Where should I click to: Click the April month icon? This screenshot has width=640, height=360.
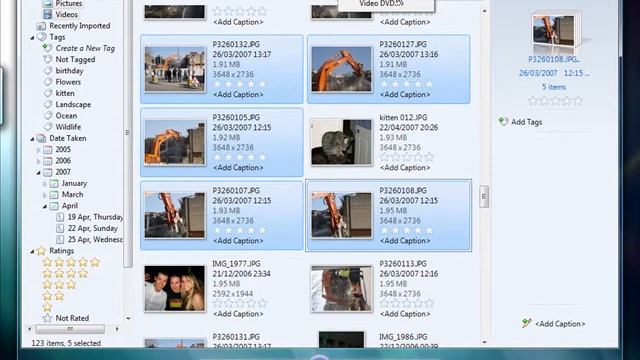pos(54,206)
